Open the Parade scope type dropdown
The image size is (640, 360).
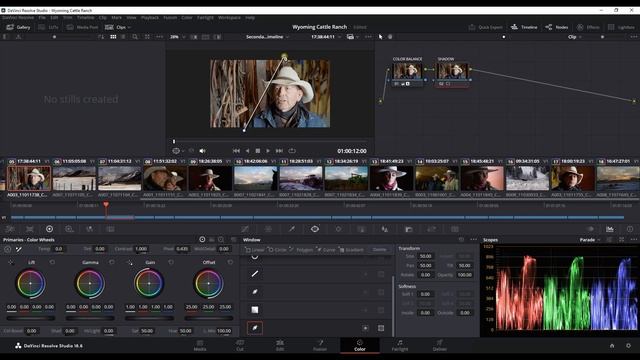pyautogui.click(x=590, y=240)
